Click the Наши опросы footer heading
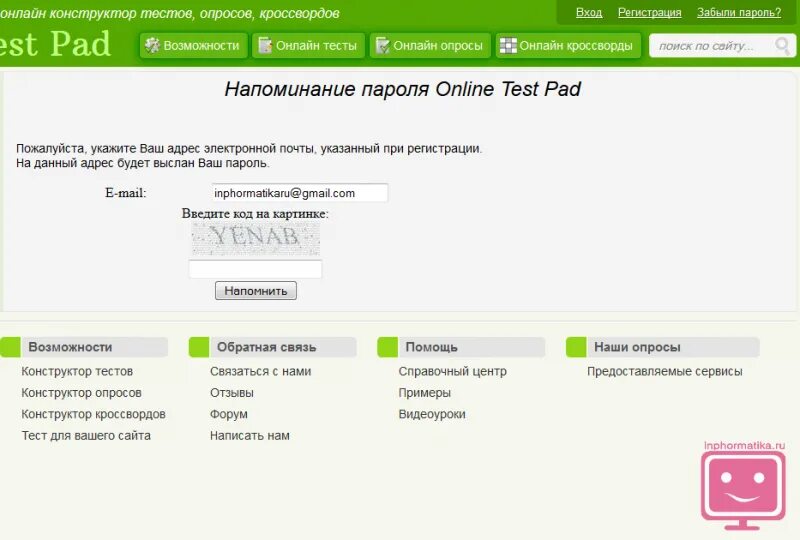The width and height of the screenshot is (800, 540). click(637, 347)
